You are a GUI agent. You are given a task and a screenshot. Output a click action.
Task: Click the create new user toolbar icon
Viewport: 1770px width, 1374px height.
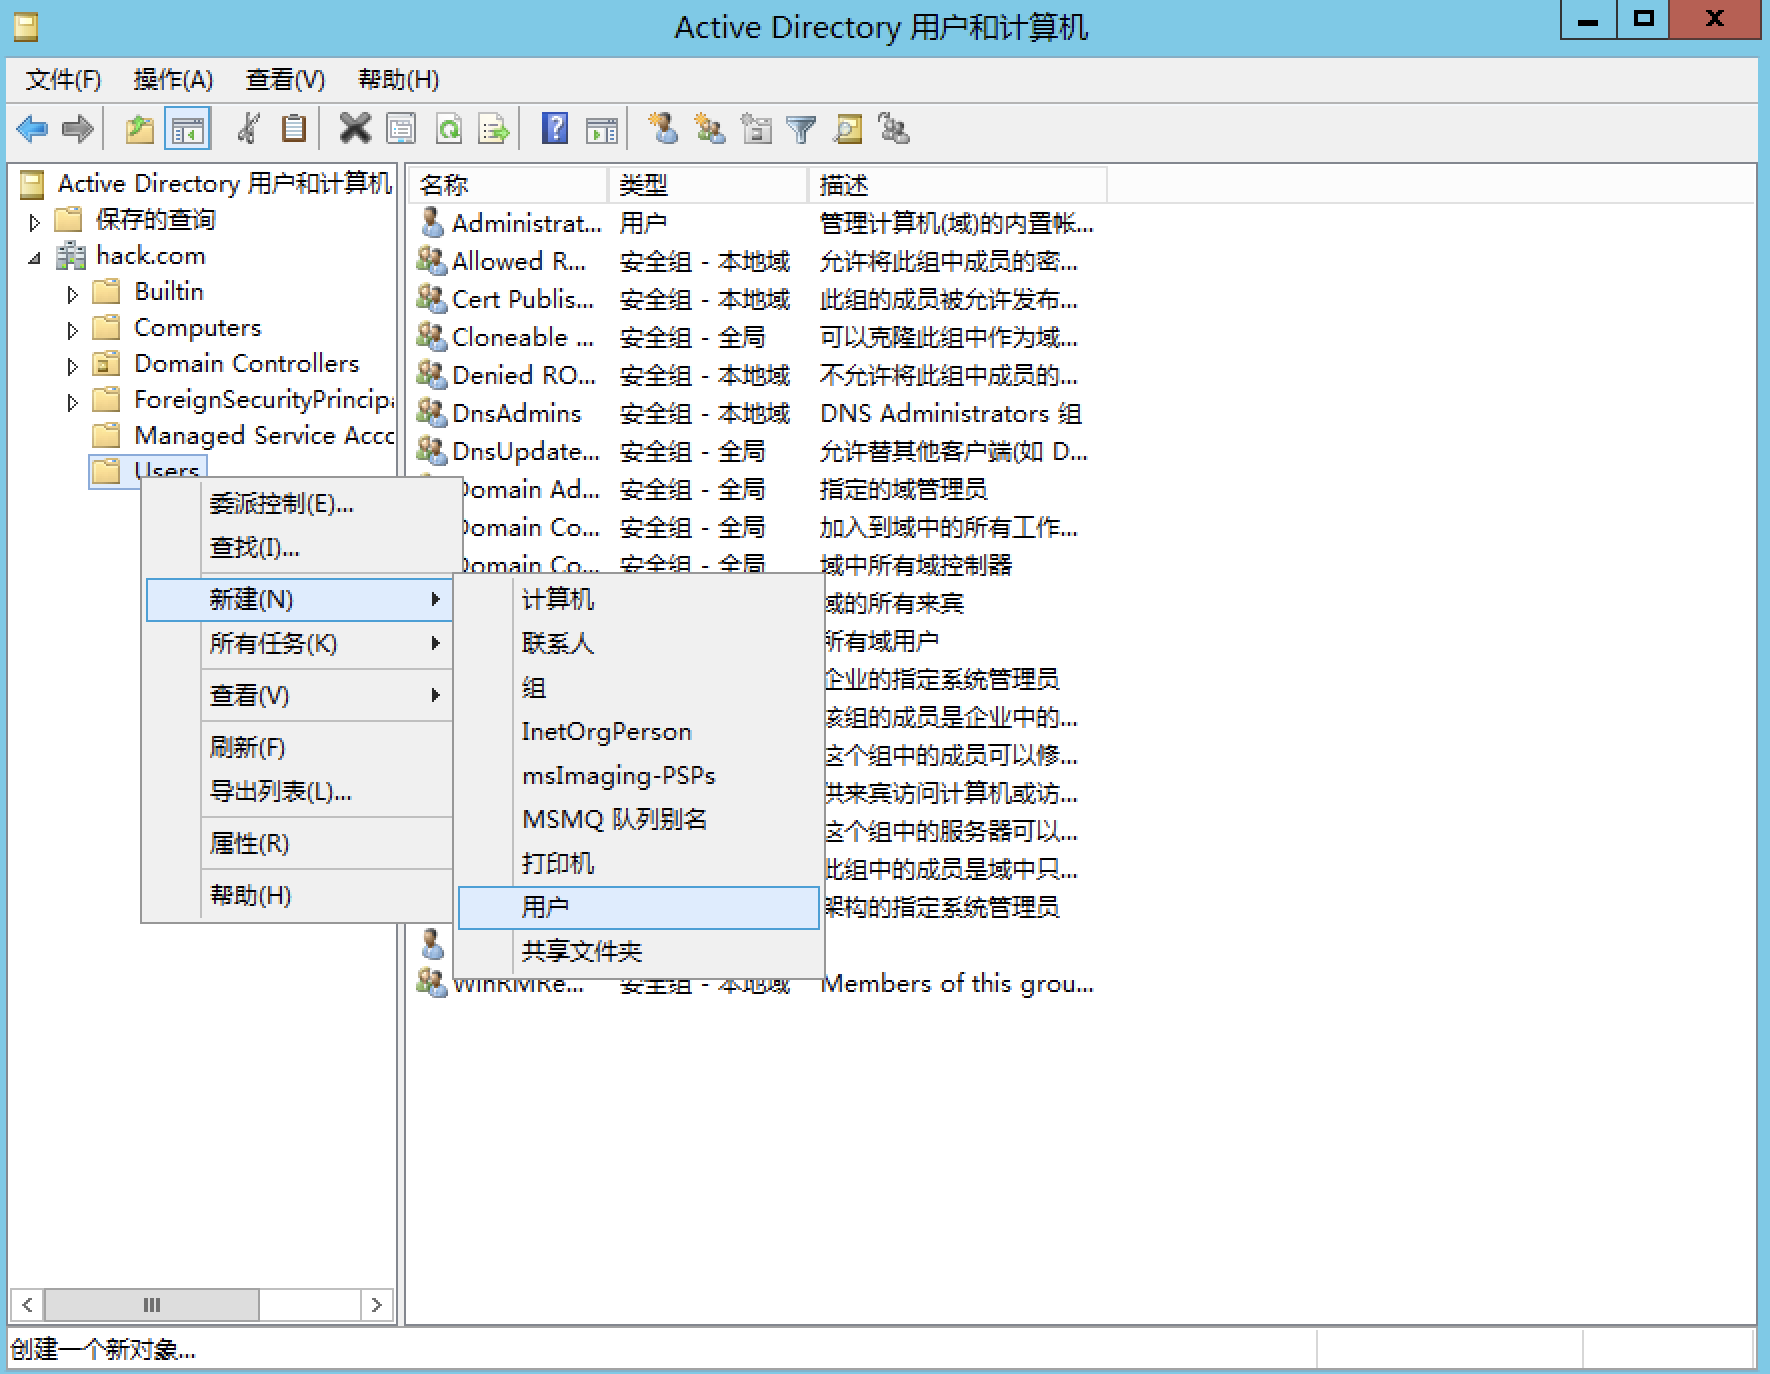[663, 129]
